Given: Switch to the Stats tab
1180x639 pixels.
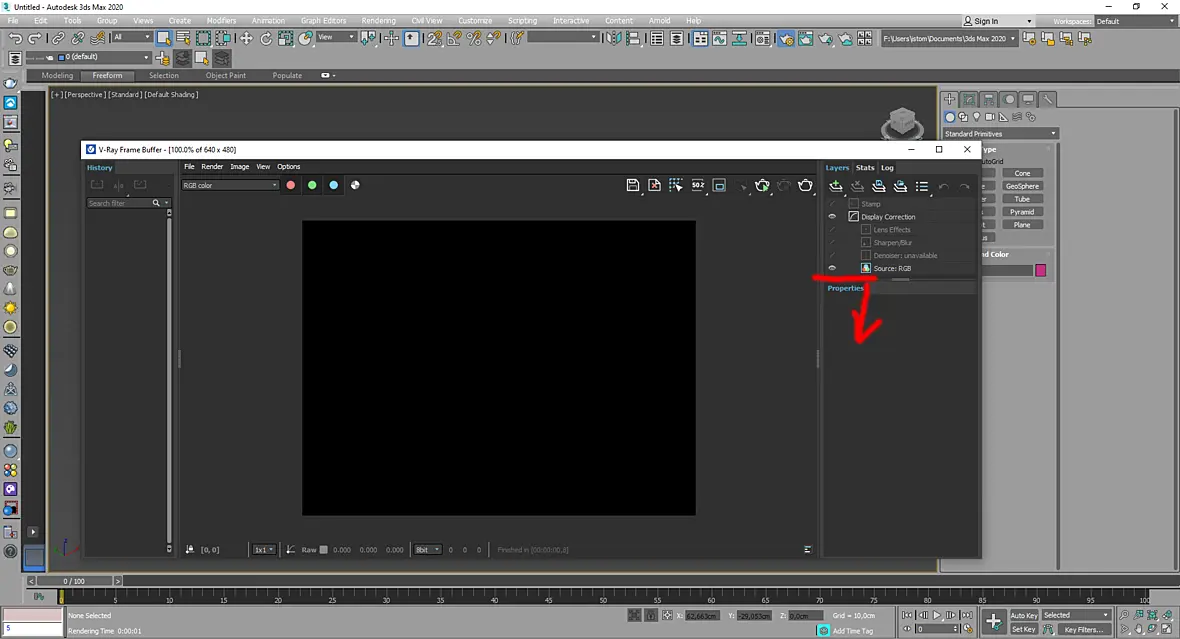Looking at the screenshot, I should (x=865, y=168).
